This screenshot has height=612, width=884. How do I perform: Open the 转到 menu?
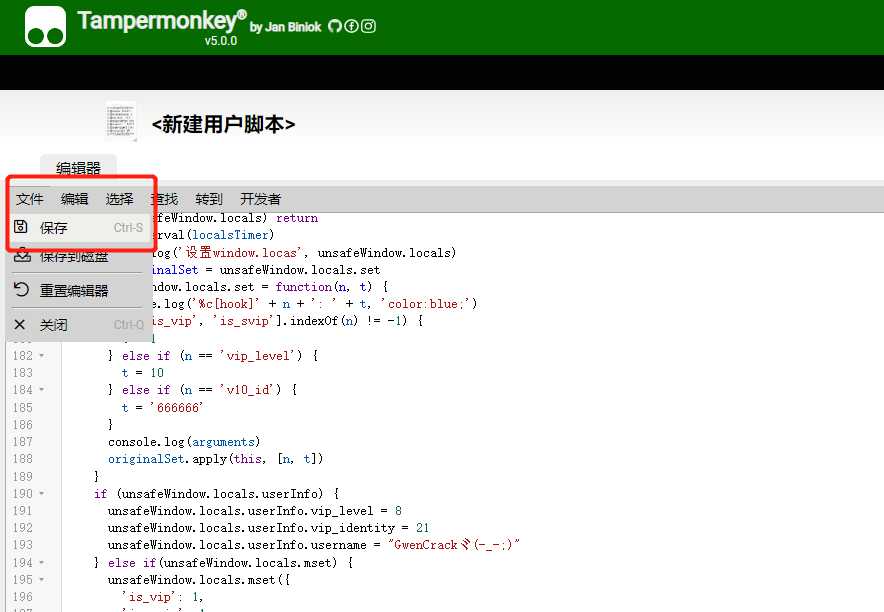pyautogui.click(x=209, y=199)
